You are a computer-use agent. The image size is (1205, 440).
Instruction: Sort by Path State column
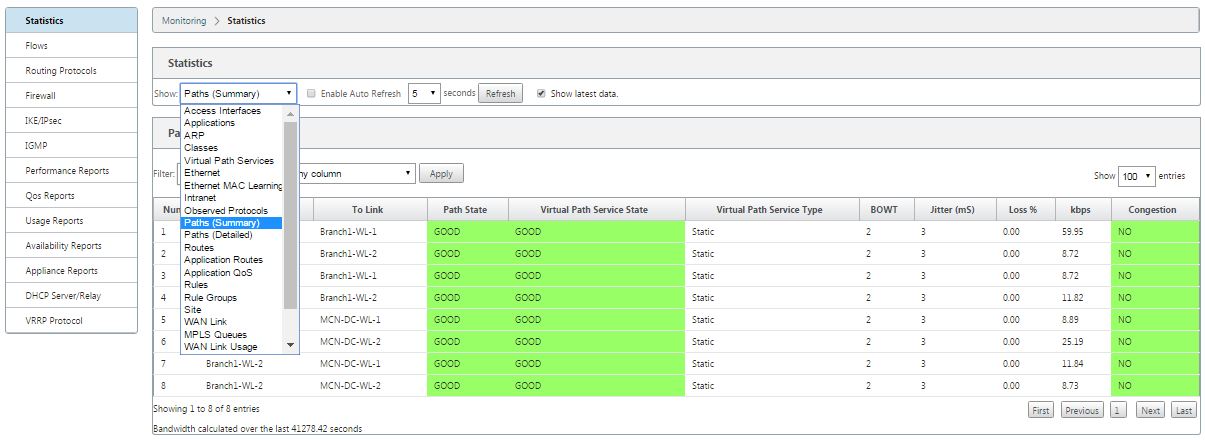point(468,210)
